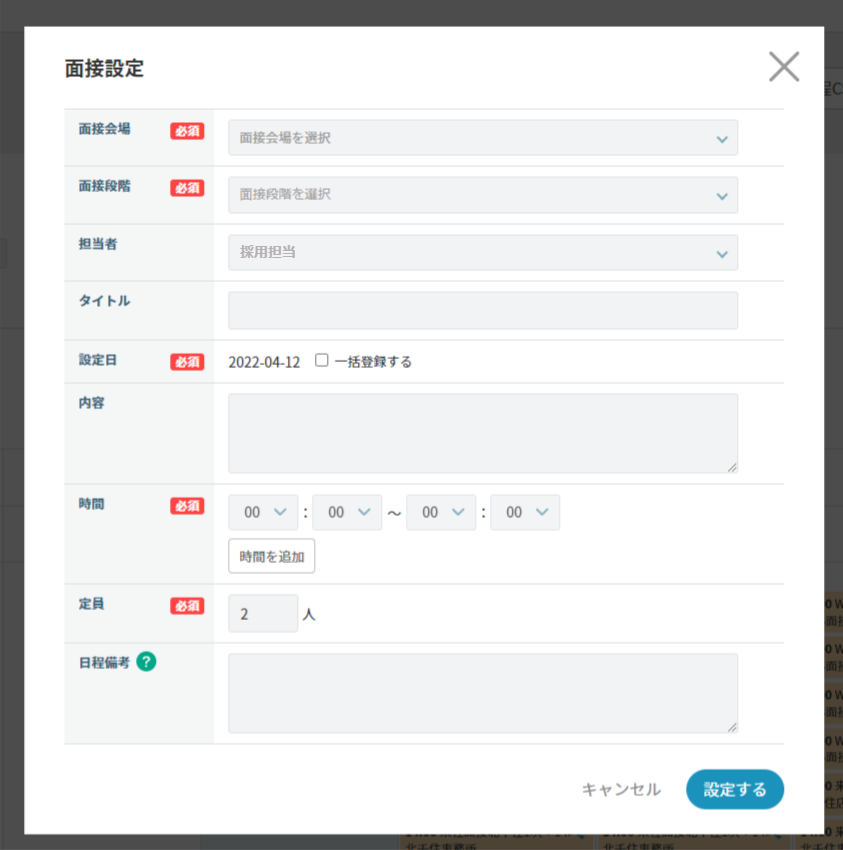Viewport: 843px width, 850px height.
Task: Click the タイトル text field
Action: click(x=483, y=310)
